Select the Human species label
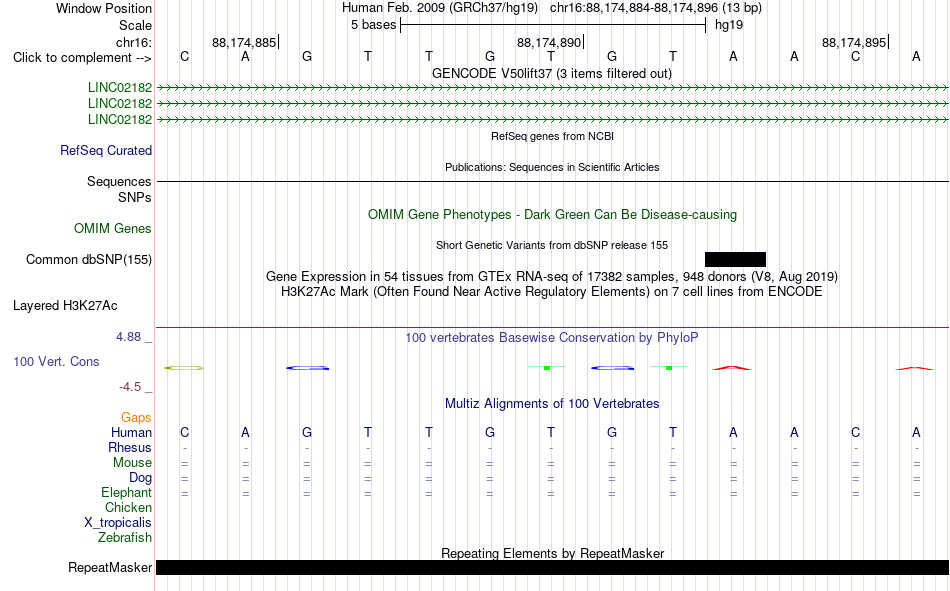Image resolution: width=950 pixels, height=591 pixels. pos(131,432)
